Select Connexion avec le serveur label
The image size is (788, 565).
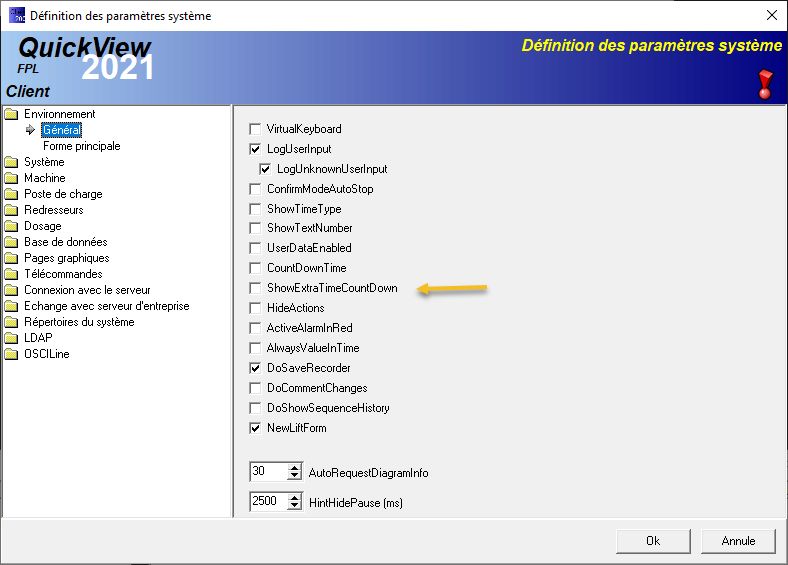click(x=87, y=291)
